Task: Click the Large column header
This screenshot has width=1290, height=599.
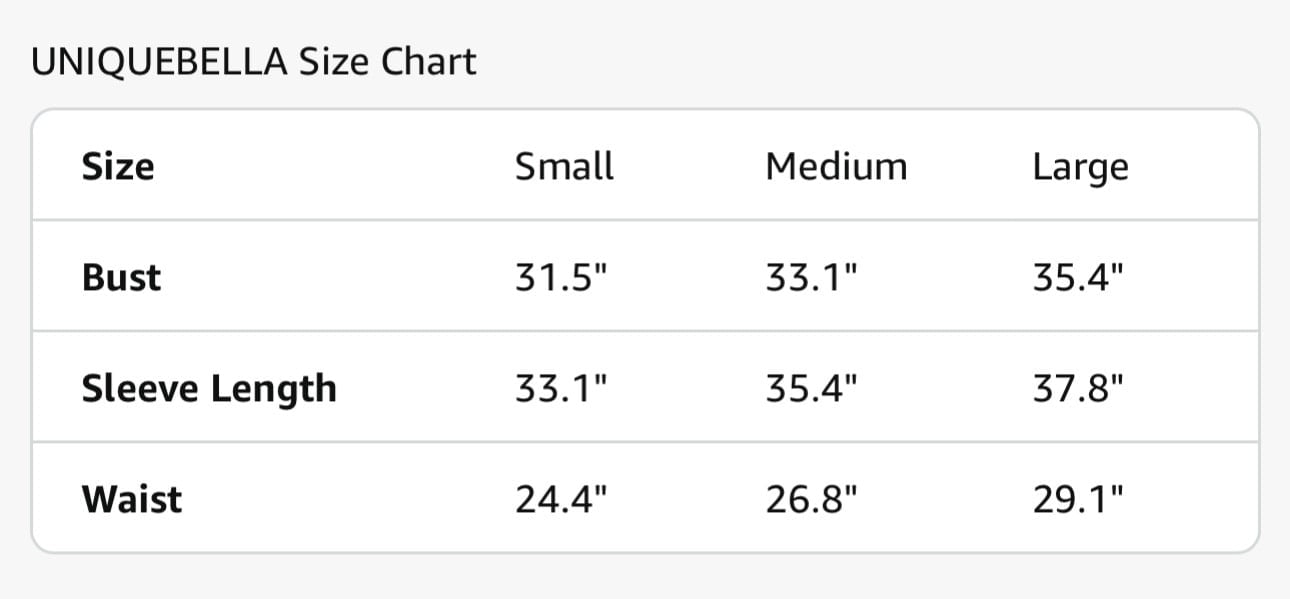Action: click(x=1080, y=168)
